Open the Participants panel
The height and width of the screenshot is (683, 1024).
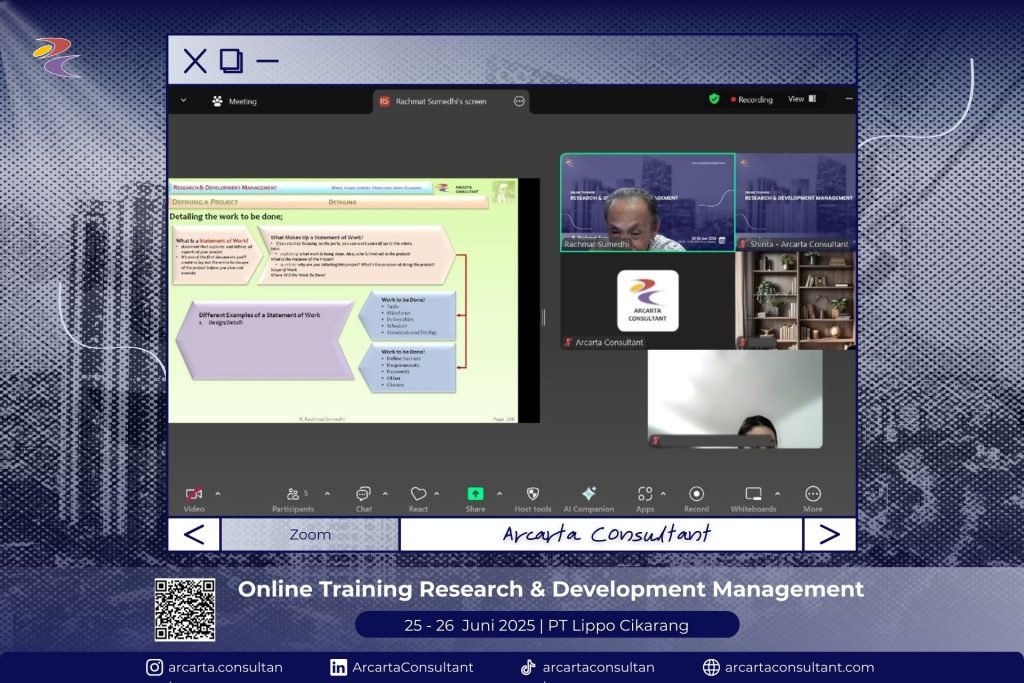click(x=293, y=495)
